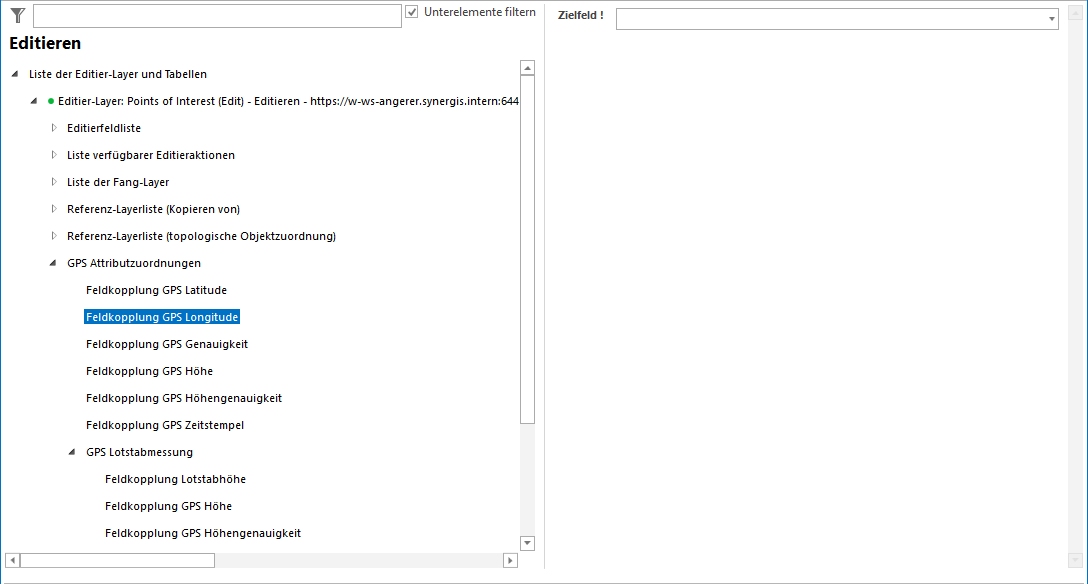The width and height of the screenshot is (1088, 584).
Task: Select Feldkopplung GPS Höhe under Attributzuordnungen
Action: [149, 371]
